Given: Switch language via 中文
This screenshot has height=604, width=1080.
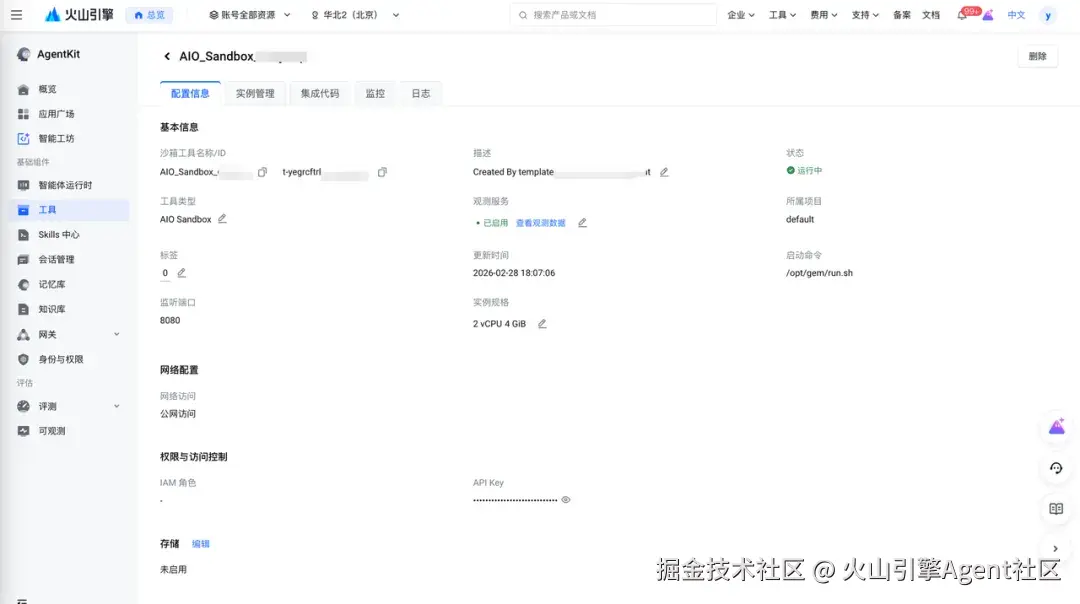Looking at the screenshot, I should (x=1016, y=14).
